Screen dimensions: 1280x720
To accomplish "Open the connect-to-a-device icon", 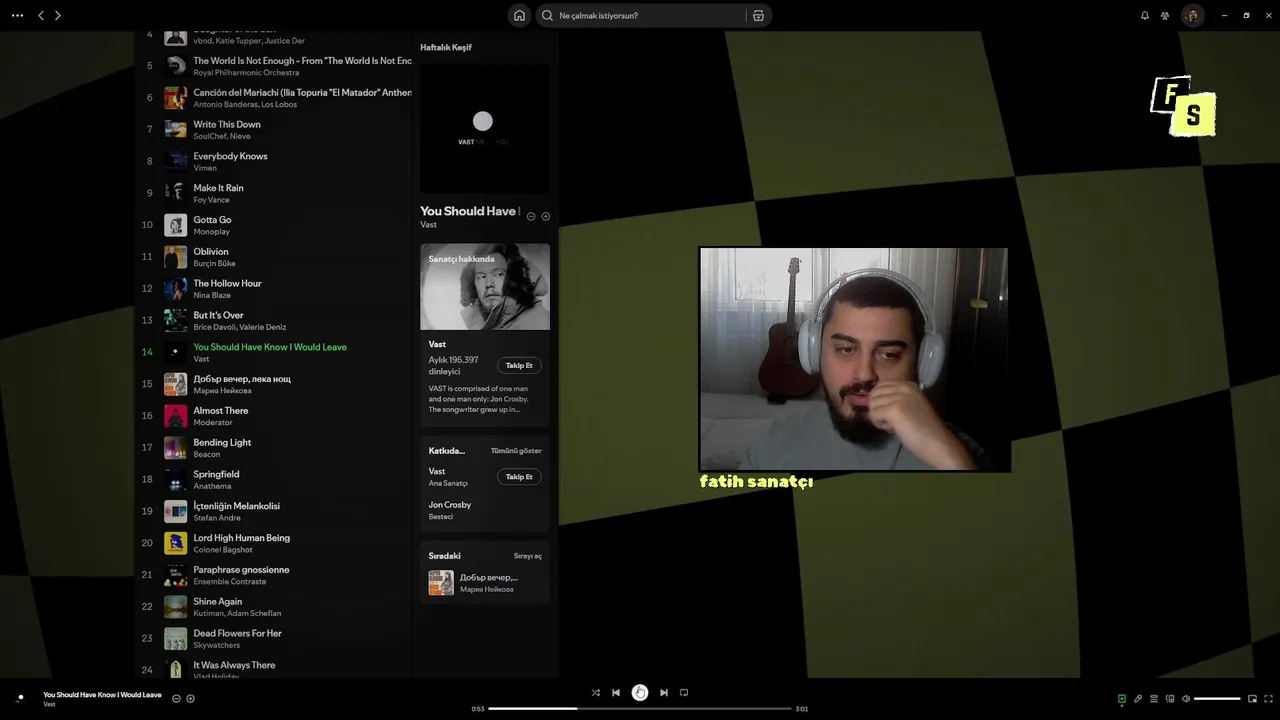I will click(1170, 699).
